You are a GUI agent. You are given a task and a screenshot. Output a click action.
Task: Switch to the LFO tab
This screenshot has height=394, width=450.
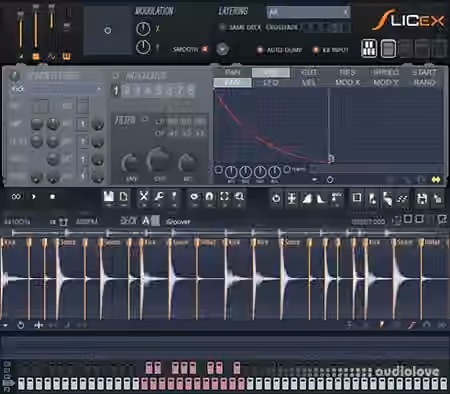(271, 83)
